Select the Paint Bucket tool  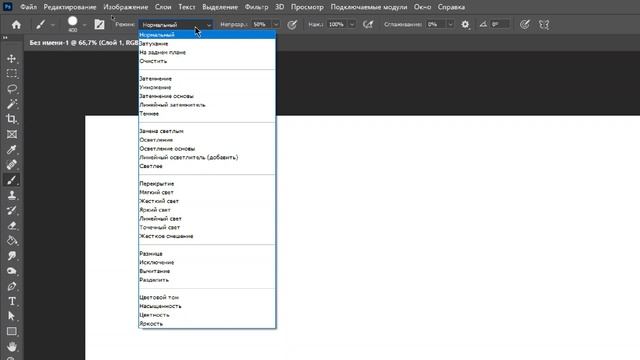11,240
